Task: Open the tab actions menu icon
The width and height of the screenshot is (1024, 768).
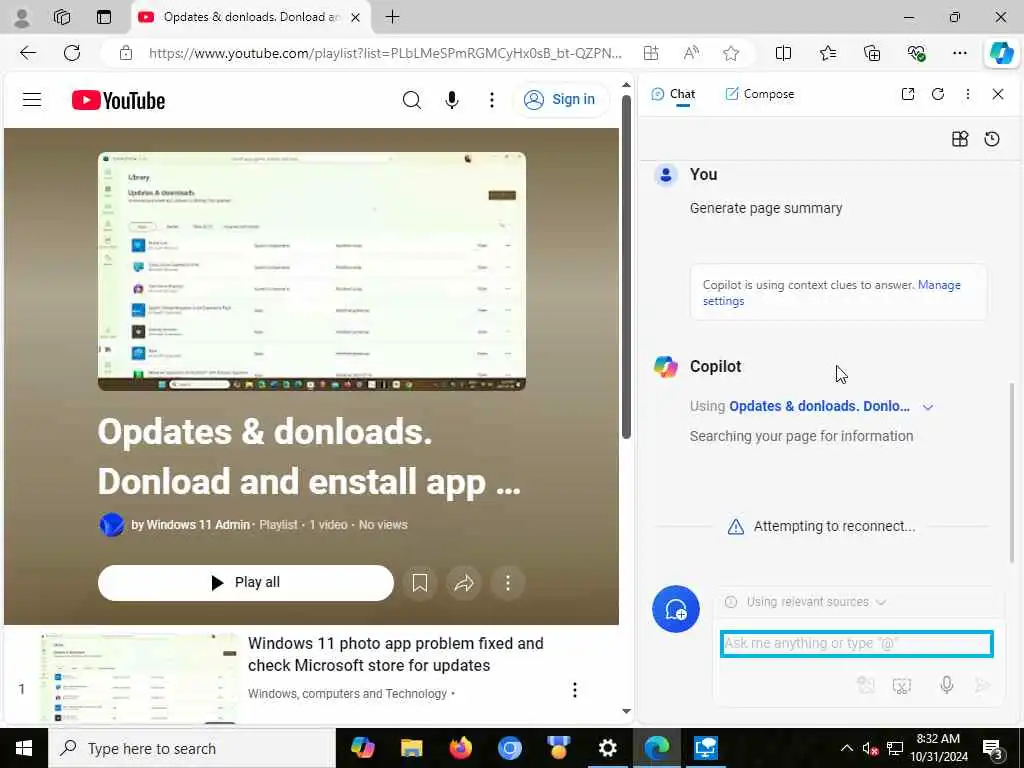Action: pos(104,18)
